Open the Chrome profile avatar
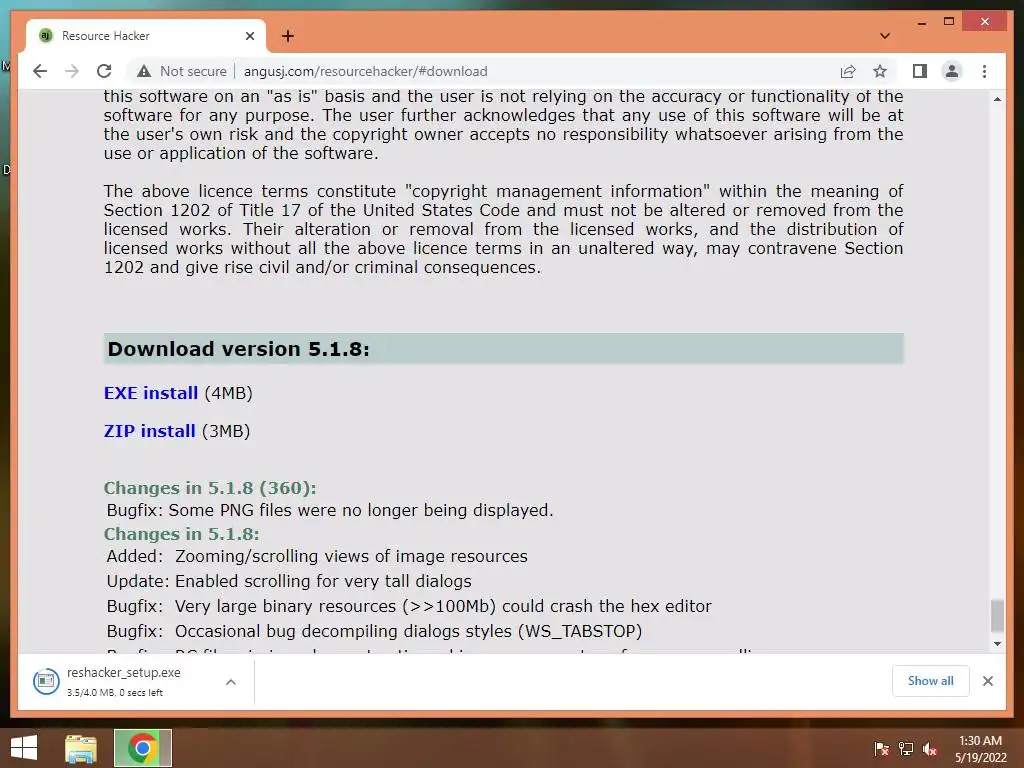Image resolution: width=1024 pixels, height=768 pixels. coord(952,71)
